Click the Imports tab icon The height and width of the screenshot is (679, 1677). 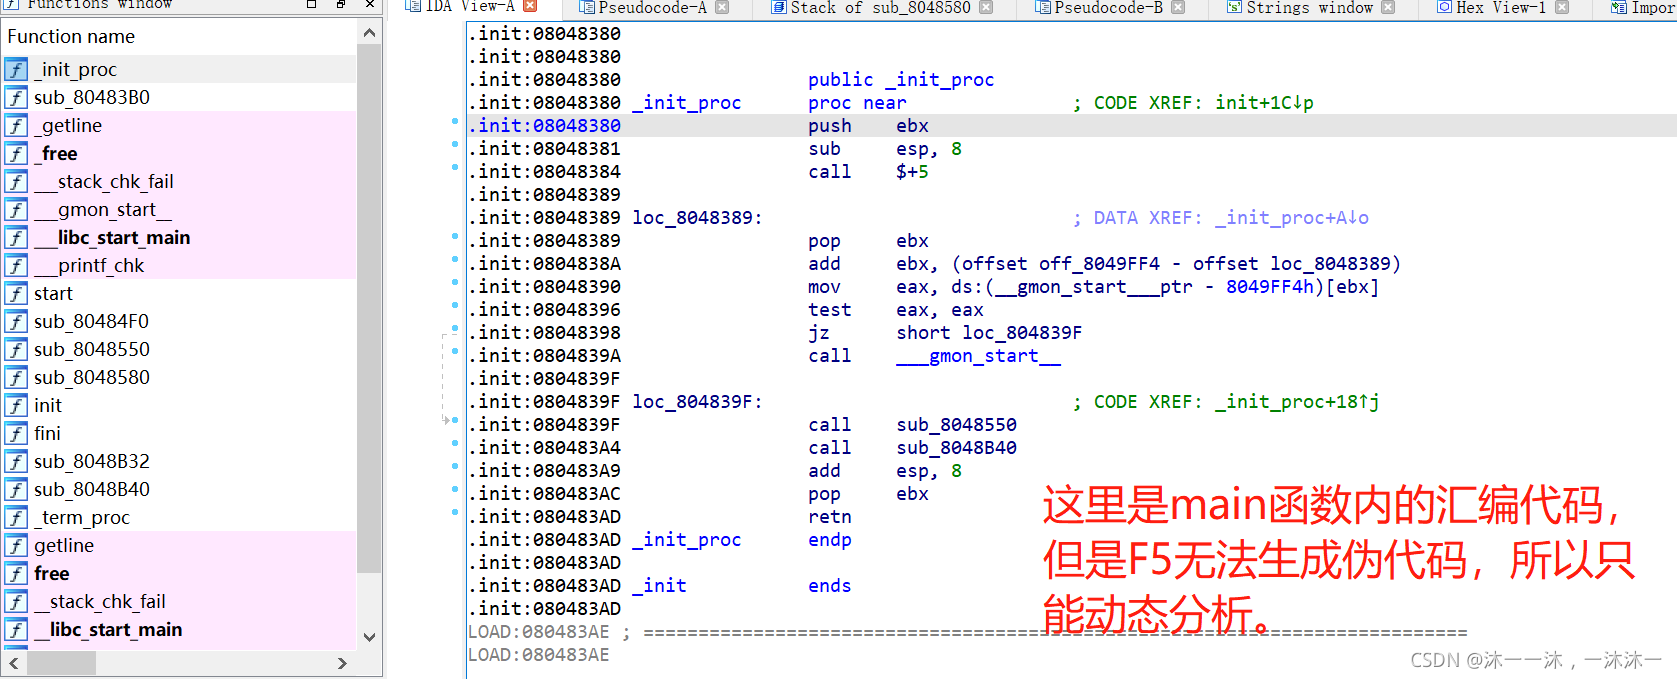pos(1619,7)
